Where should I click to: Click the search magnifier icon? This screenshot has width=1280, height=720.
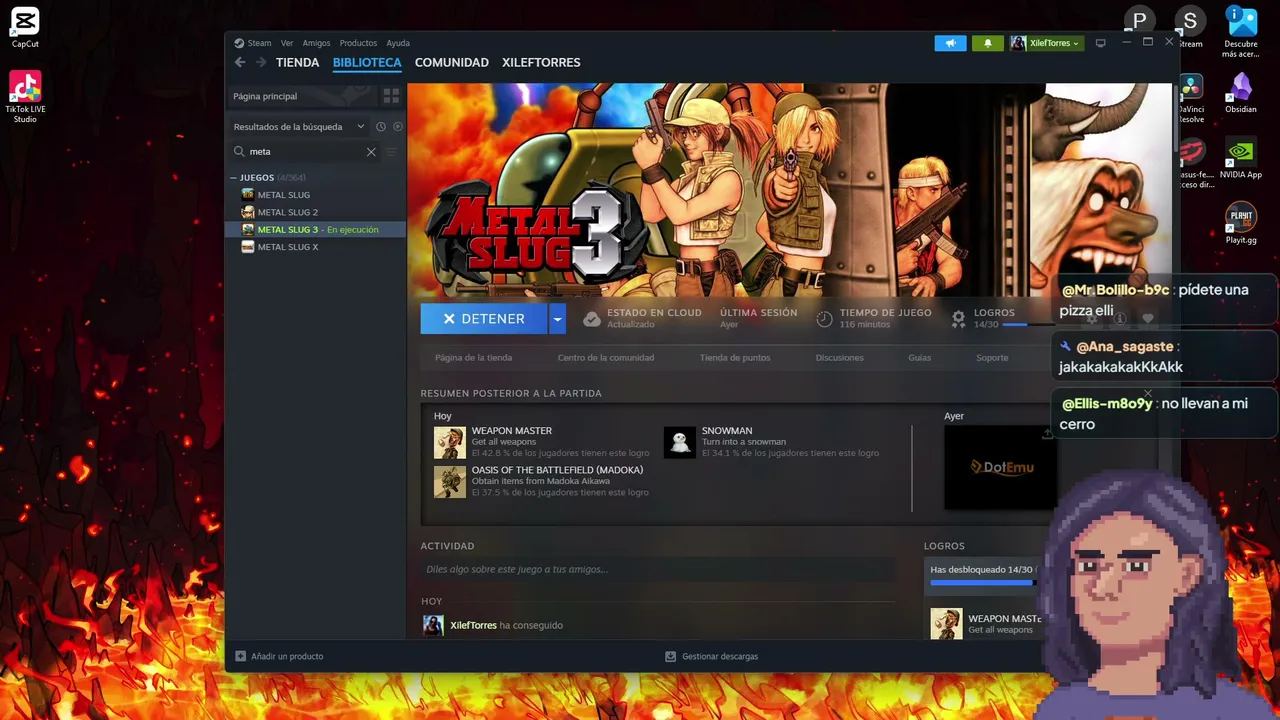tap(239, 152)
